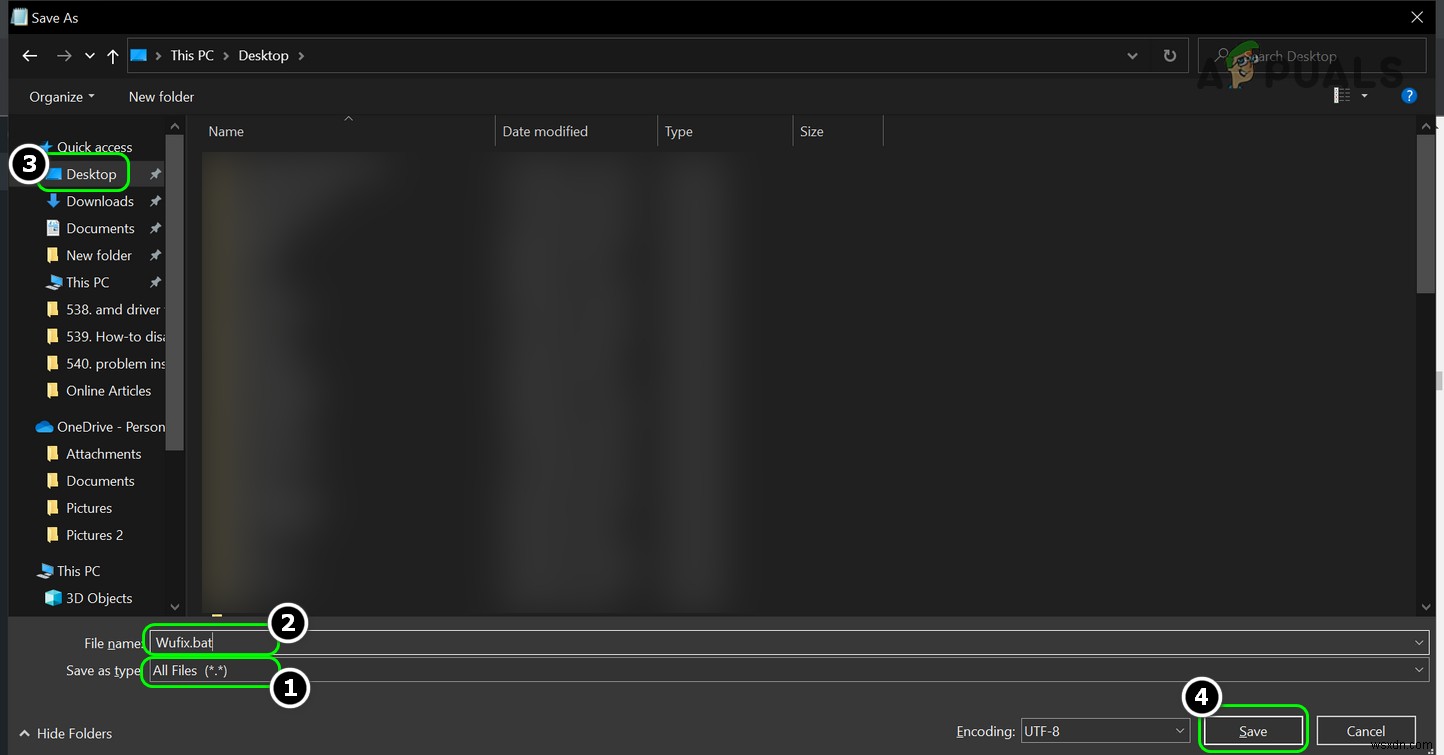This screenshot has width=1444, height=755.
Task: Click the Downloads arrow icon in Quick access
Action: tap(54, 201)
